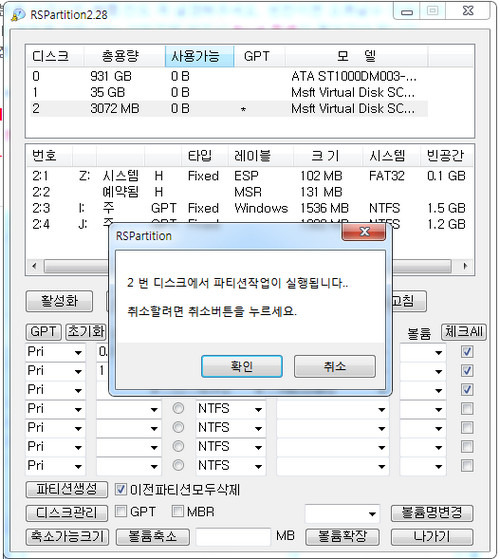The image size is (500, 559).
Task: Enable the MBR checkbox
Action: coord(177,512)
